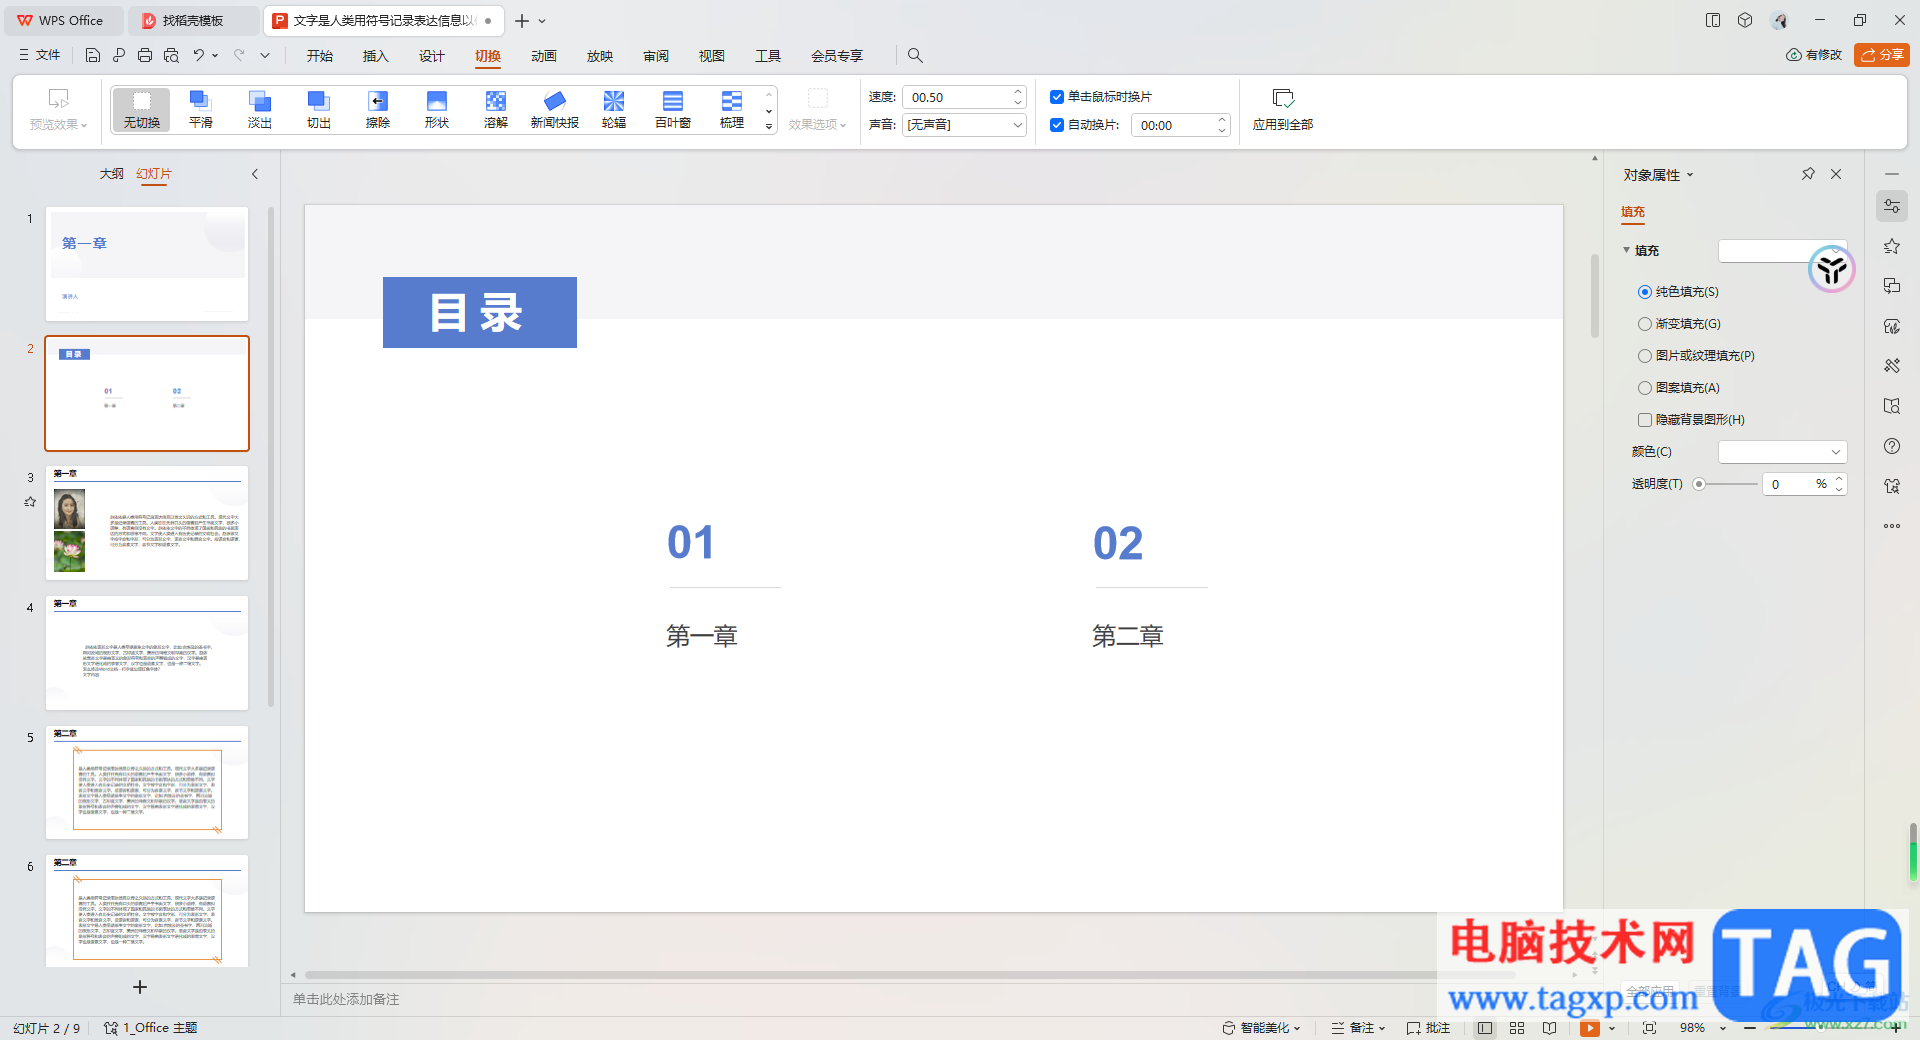Apply the 切出 cut transition
This screenshot has width=1920, height=1040.
click(x=319, y=109)
